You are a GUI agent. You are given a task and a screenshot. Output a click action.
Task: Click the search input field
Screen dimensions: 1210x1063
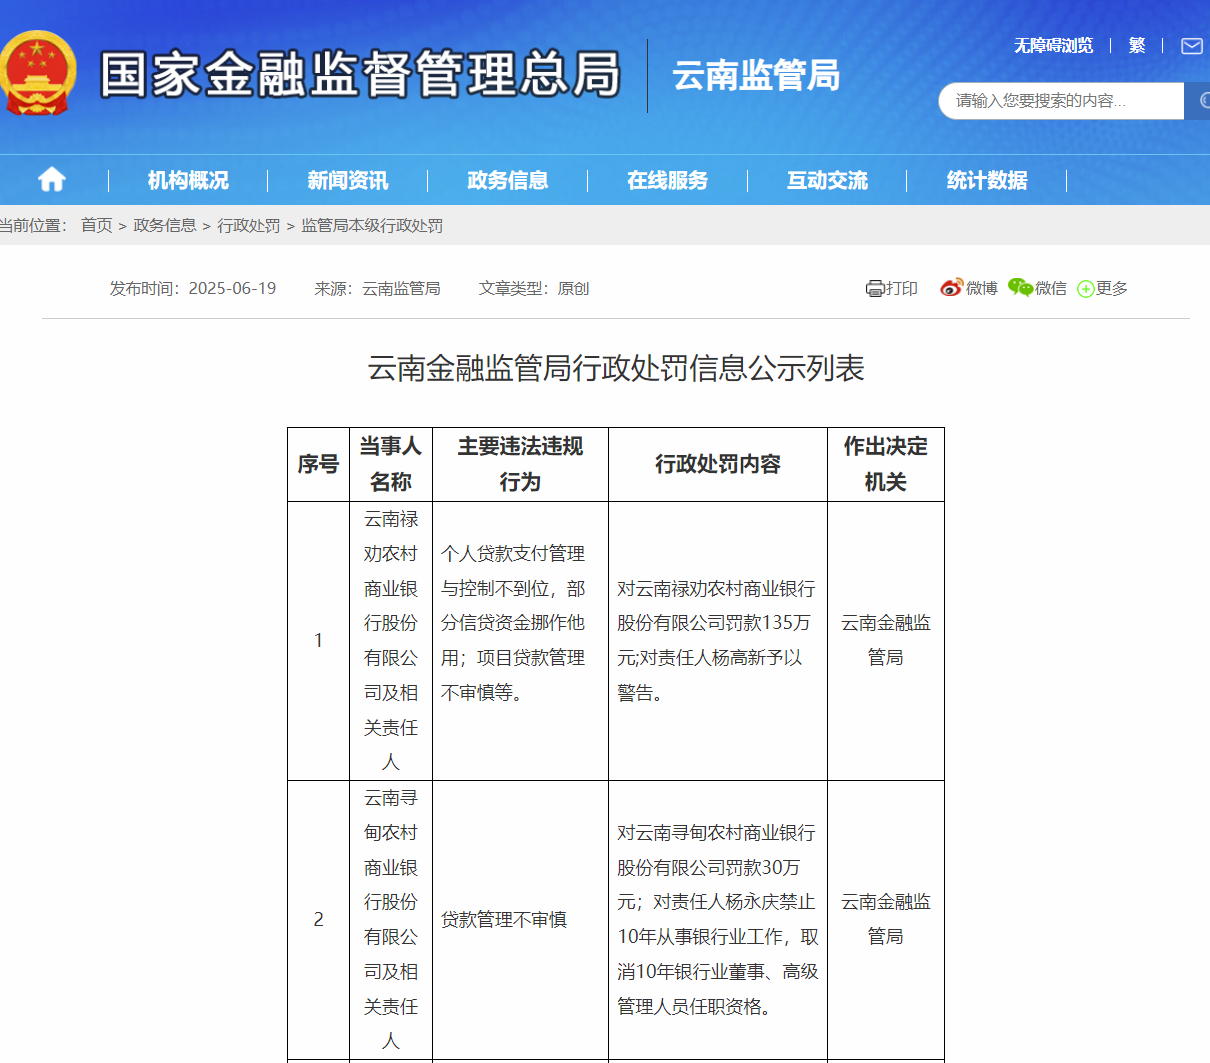tap(1061, 101)
